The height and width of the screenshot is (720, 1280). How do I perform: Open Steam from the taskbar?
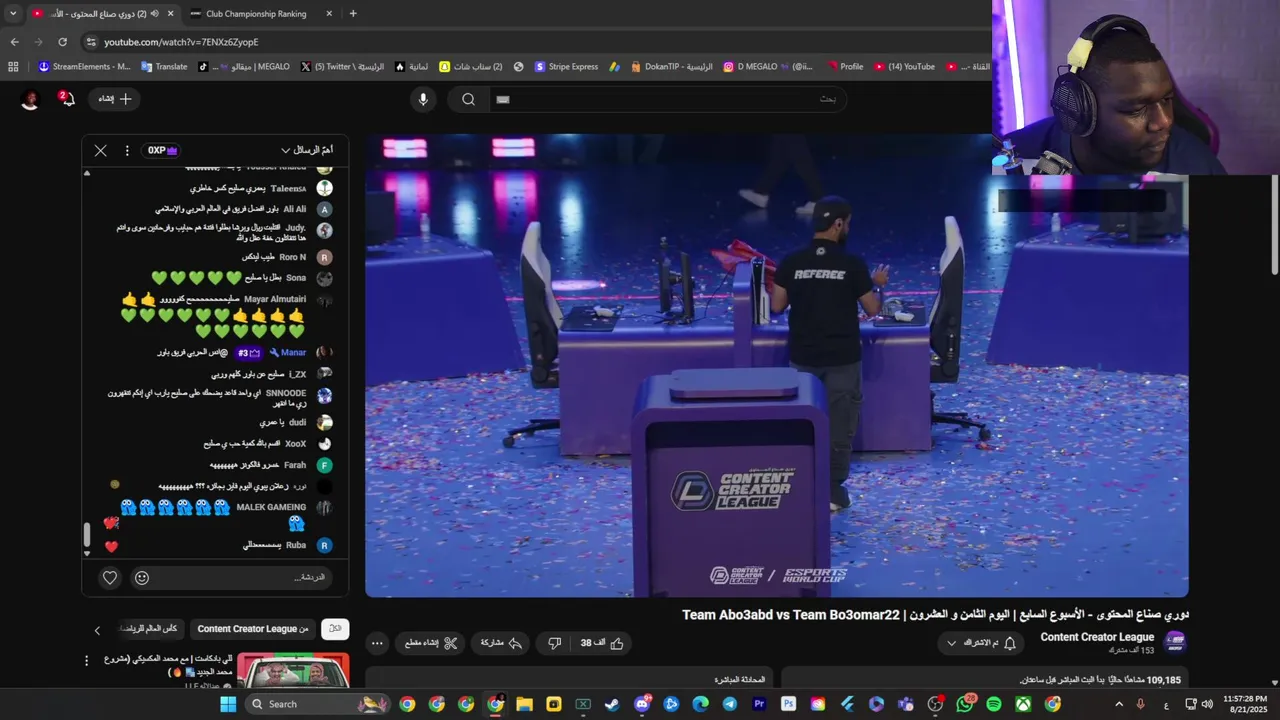coord(612,704)
